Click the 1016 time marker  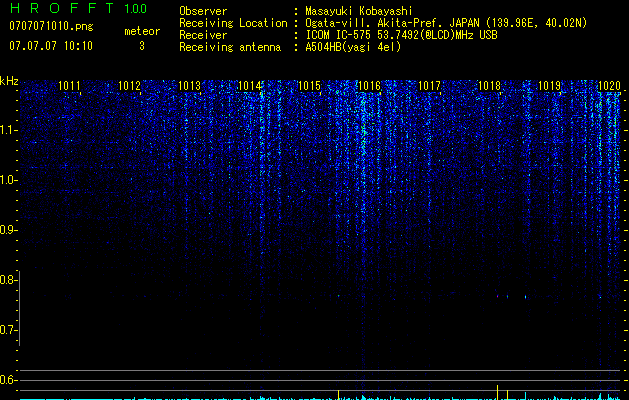click(x=369, y=86)
